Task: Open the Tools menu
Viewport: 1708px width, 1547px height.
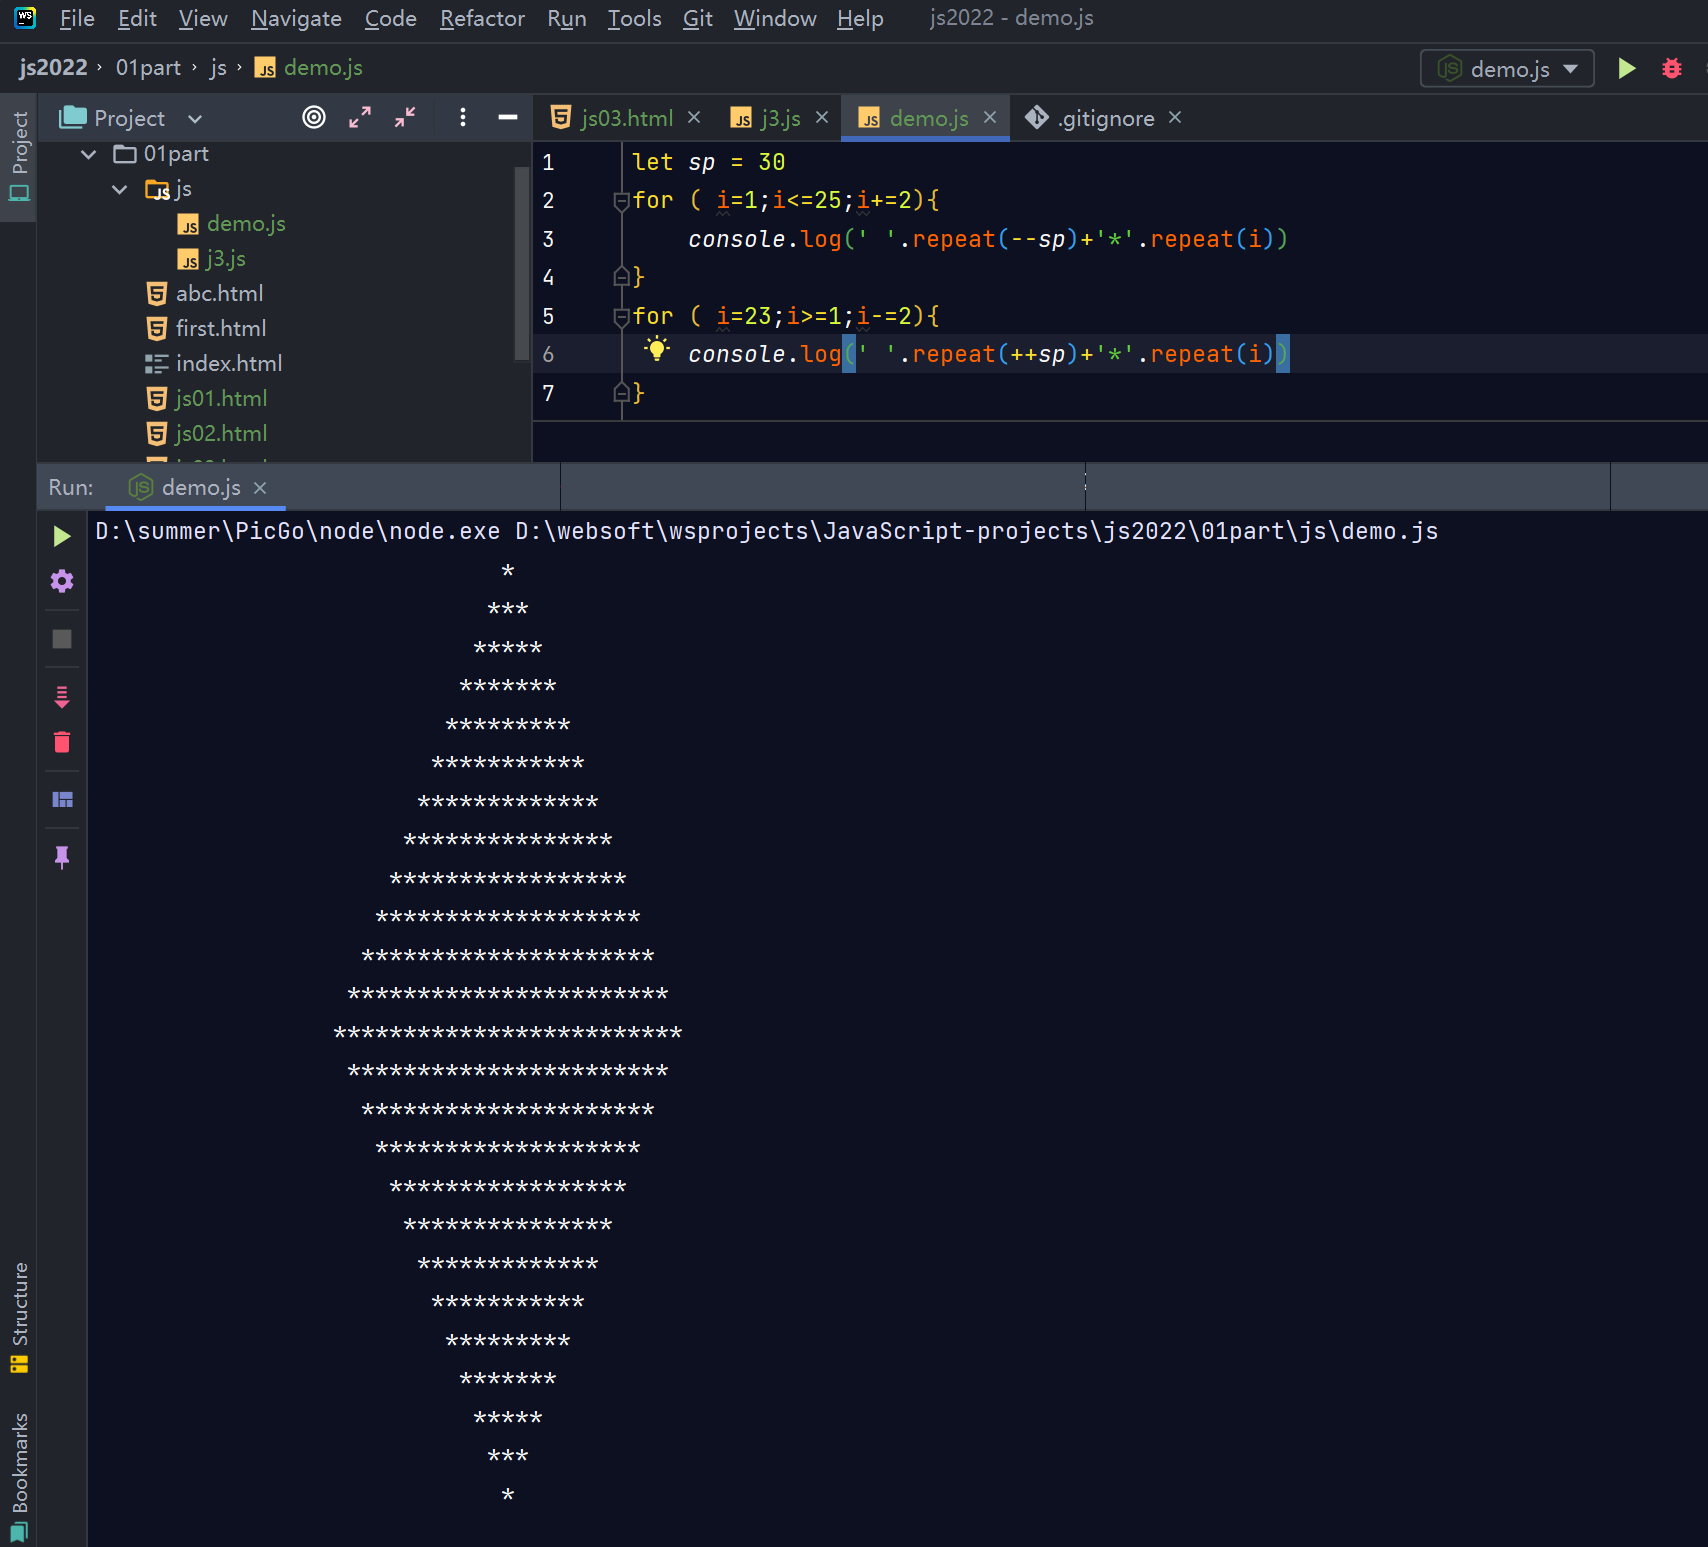Action: (634, 18)
